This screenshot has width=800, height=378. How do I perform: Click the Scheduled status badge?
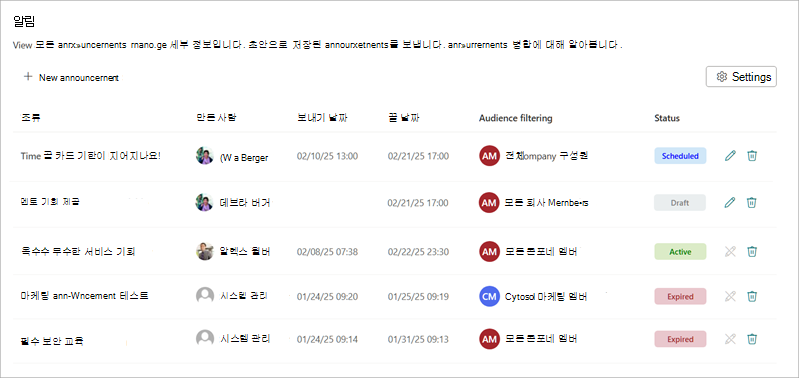pyautogui.click(x=680, y=156)
